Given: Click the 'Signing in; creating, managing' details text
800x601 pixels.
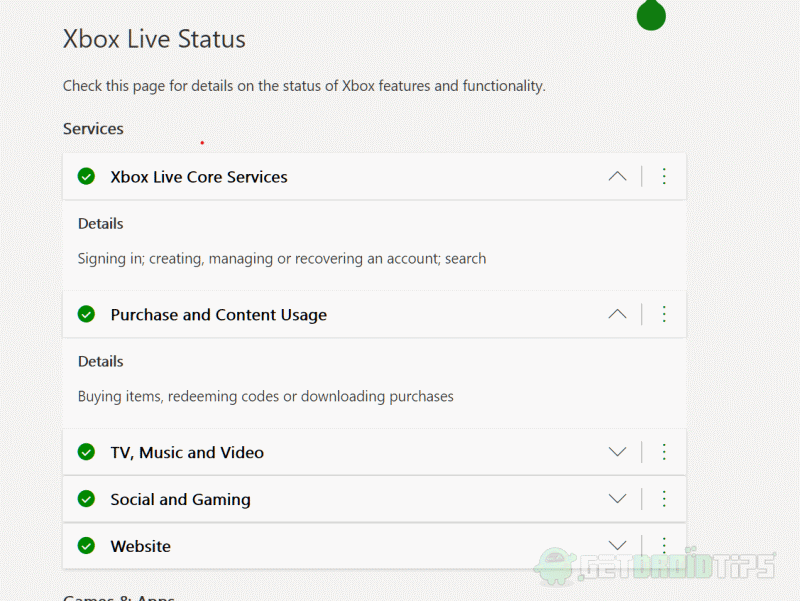Looking at the screenshot, I should (x=282, y=259).
